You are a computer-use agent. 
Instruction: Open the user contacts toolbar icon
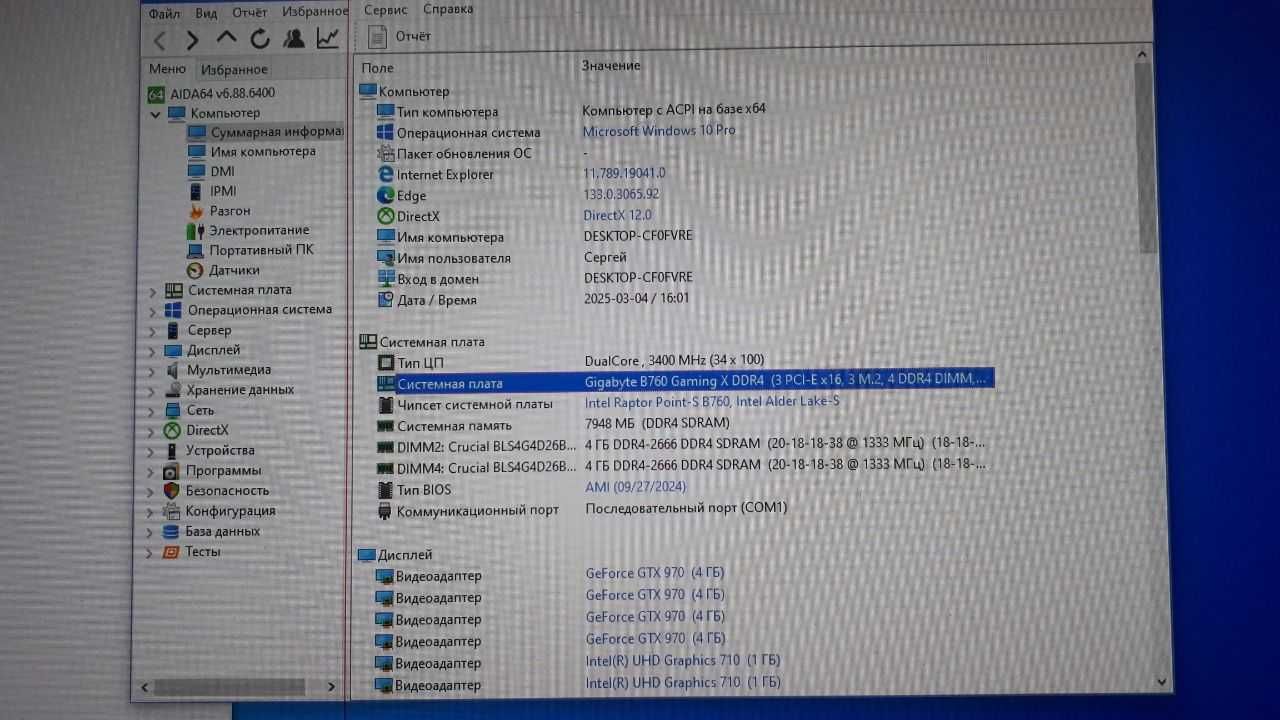294,39
